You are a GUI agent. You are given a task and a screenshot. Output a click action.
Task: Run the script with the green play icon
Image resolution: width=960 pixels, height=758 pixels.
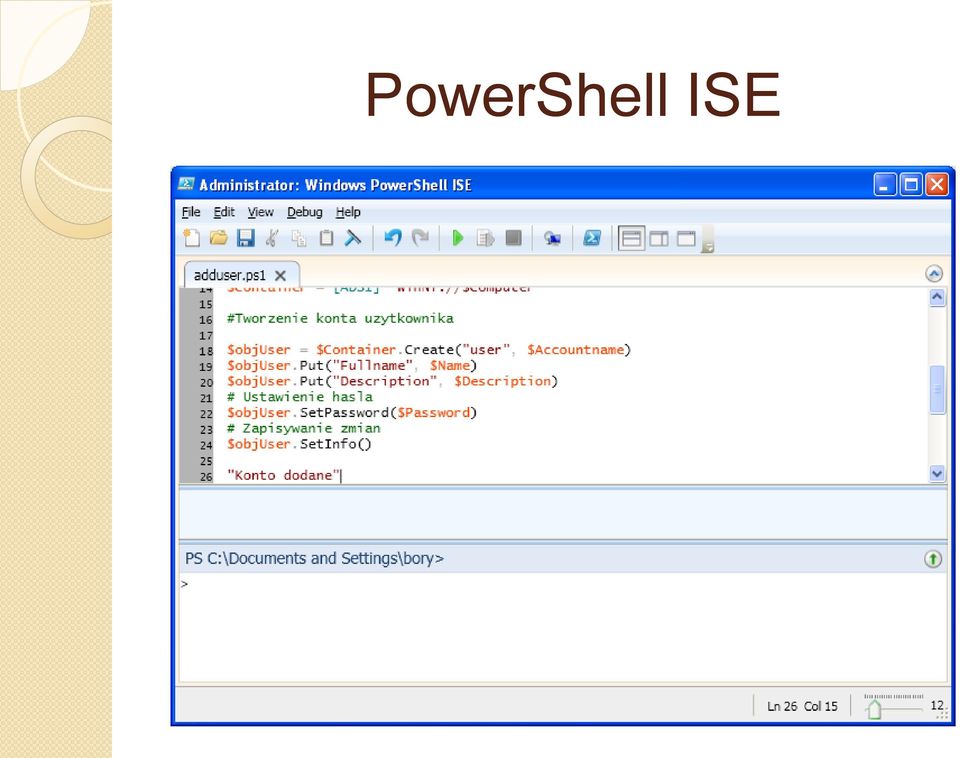(457, 238)
